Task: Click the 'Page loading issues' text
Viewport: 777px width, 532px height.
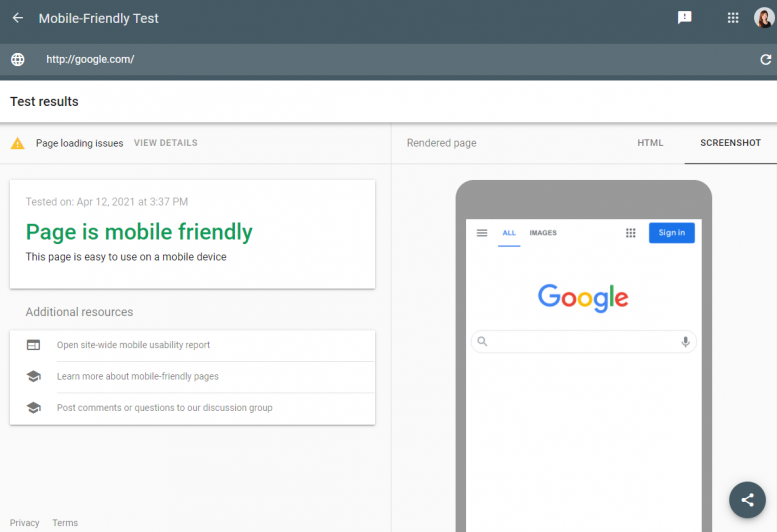Action: point(79,143)
